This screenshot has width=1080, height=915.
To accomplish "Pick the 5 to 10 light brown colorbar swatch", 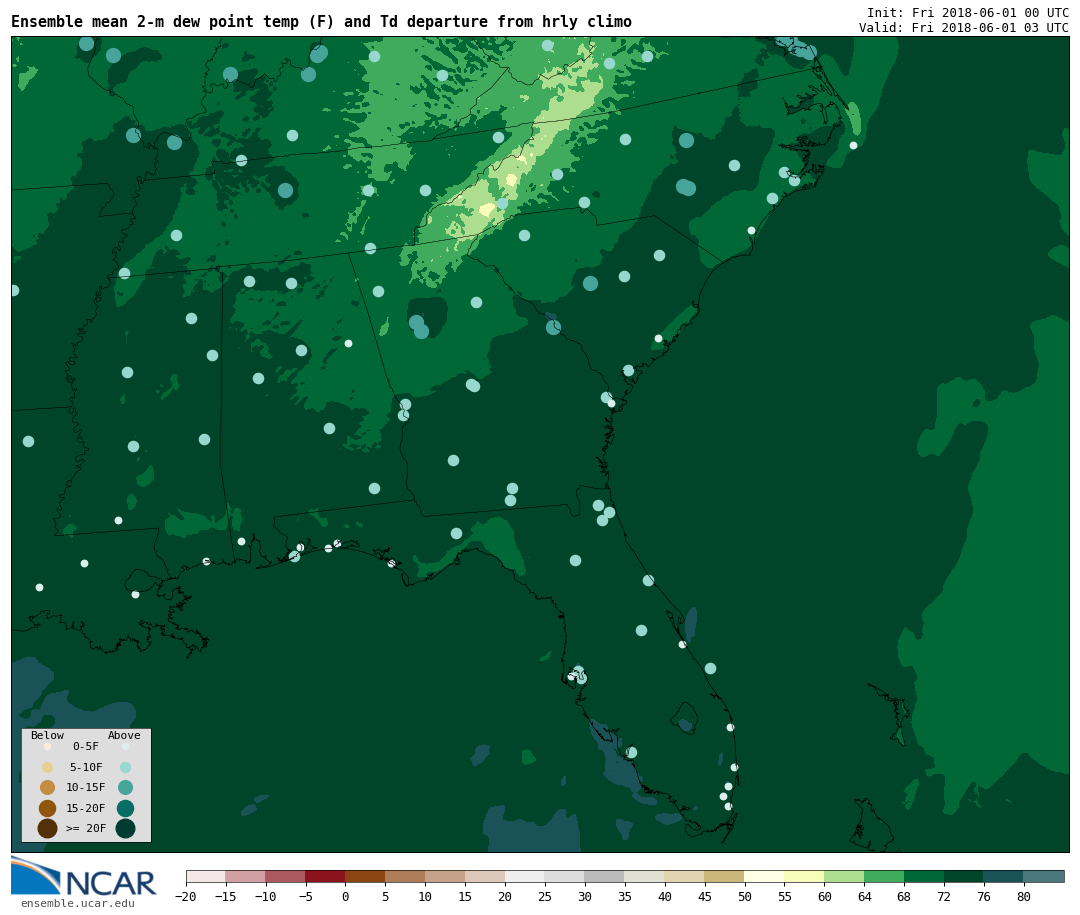I will point(405,876).
